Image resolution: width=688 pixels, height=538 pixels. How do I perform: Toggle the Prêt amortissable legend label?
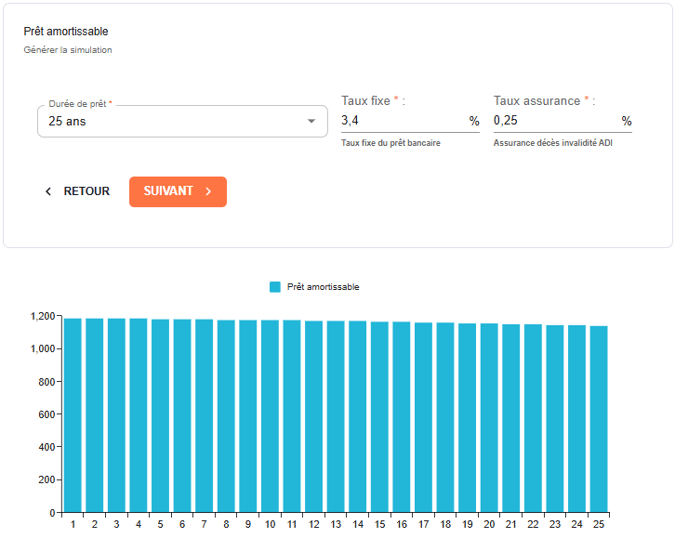pyautogui.click(x=322, y=287)
